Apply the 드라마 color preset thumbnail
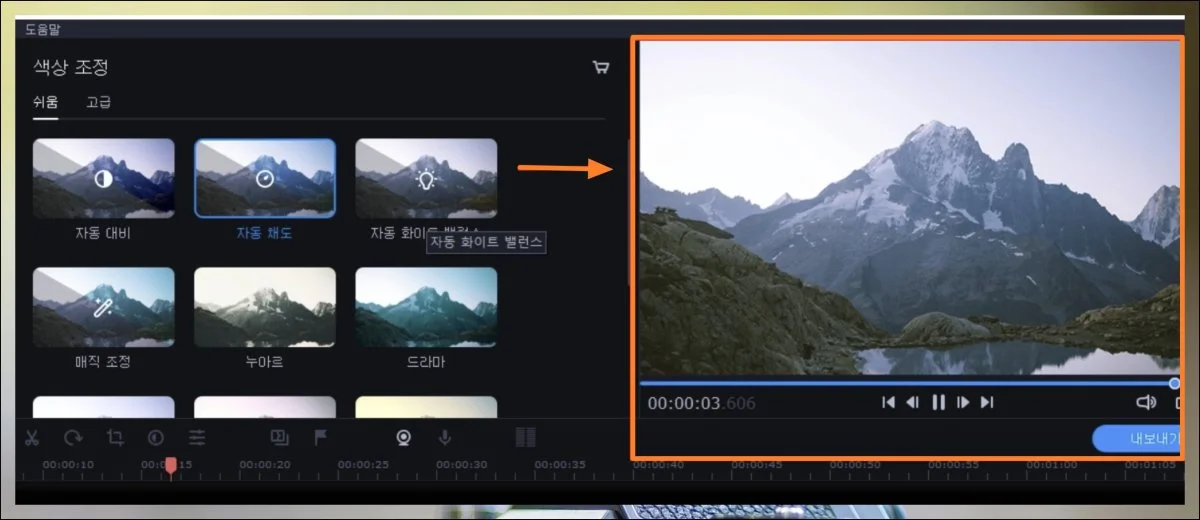 pos(426,307)
